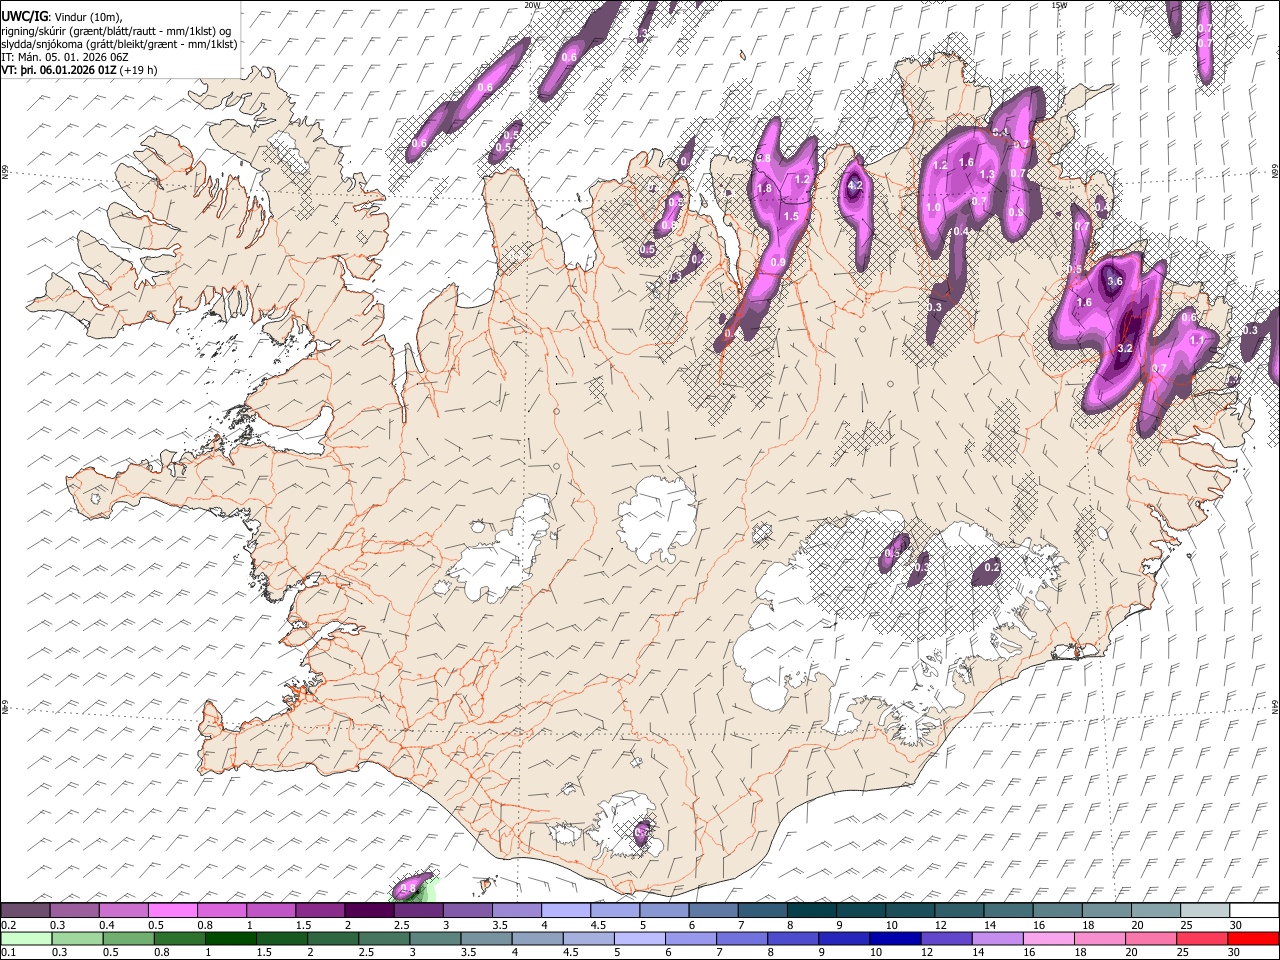Click the '(+19 h)' forecast offset text
The height and width of the screenshot is (960, 1280).
click(x=139, y=70)
